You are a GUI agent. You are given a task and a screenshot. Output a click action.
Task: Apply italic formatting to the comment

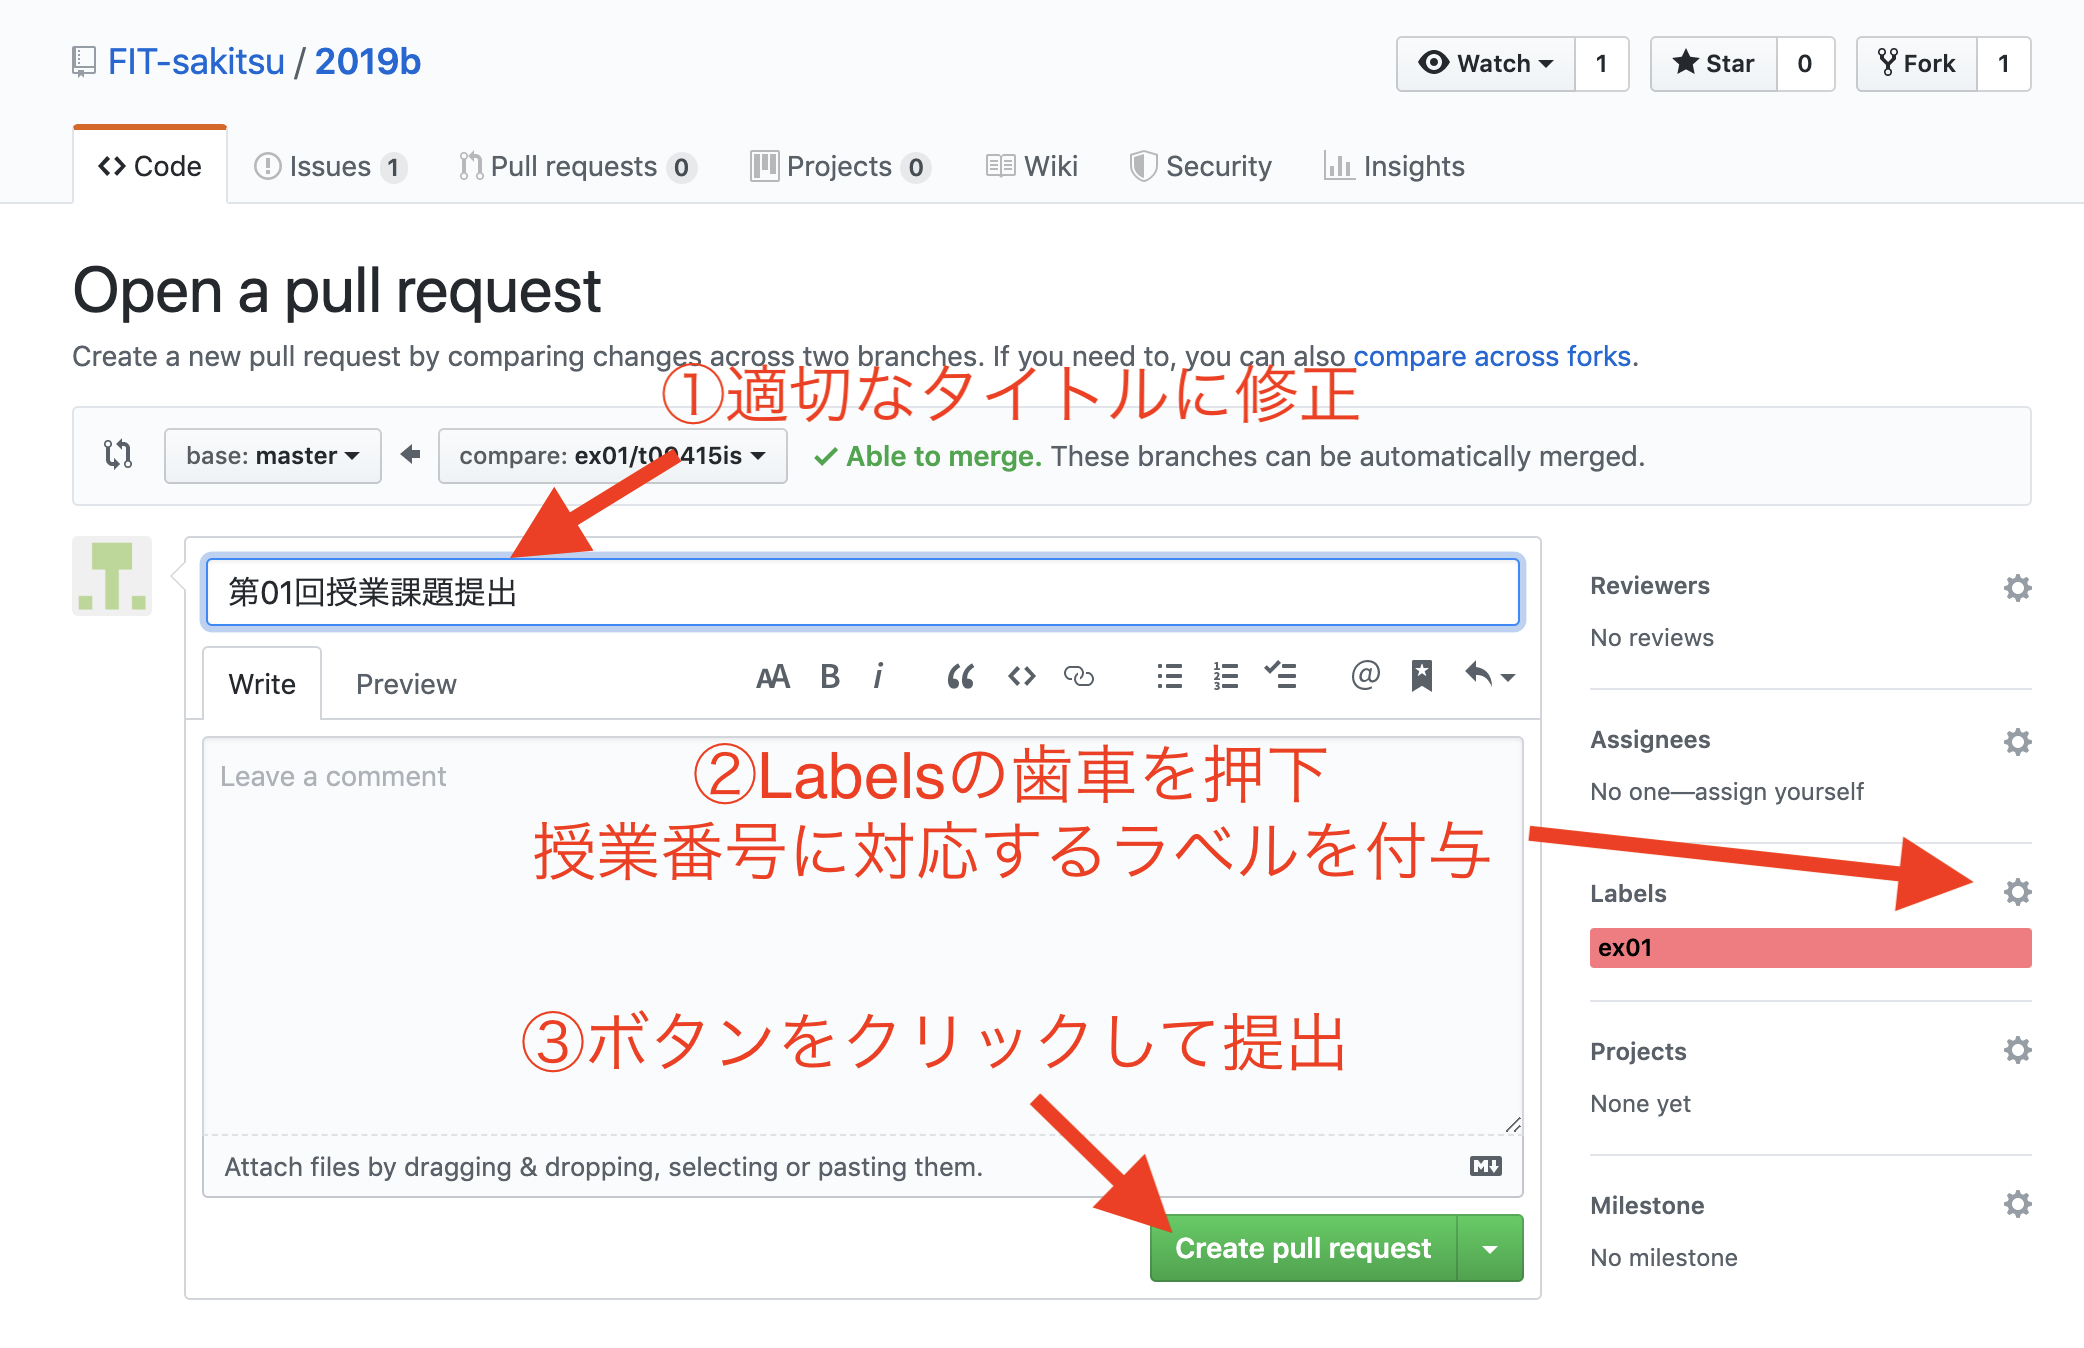click(x=879, y=677)
